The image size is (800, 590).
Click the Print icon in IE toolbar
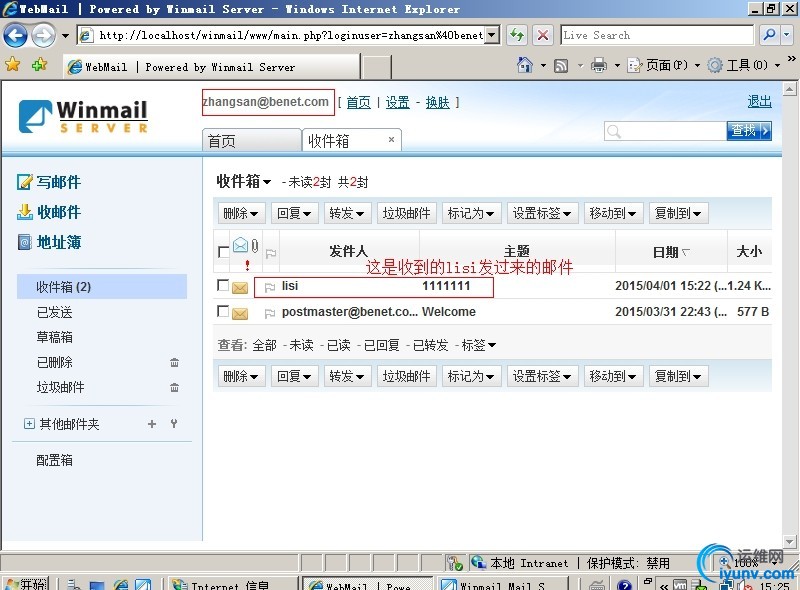click(599, 65)
